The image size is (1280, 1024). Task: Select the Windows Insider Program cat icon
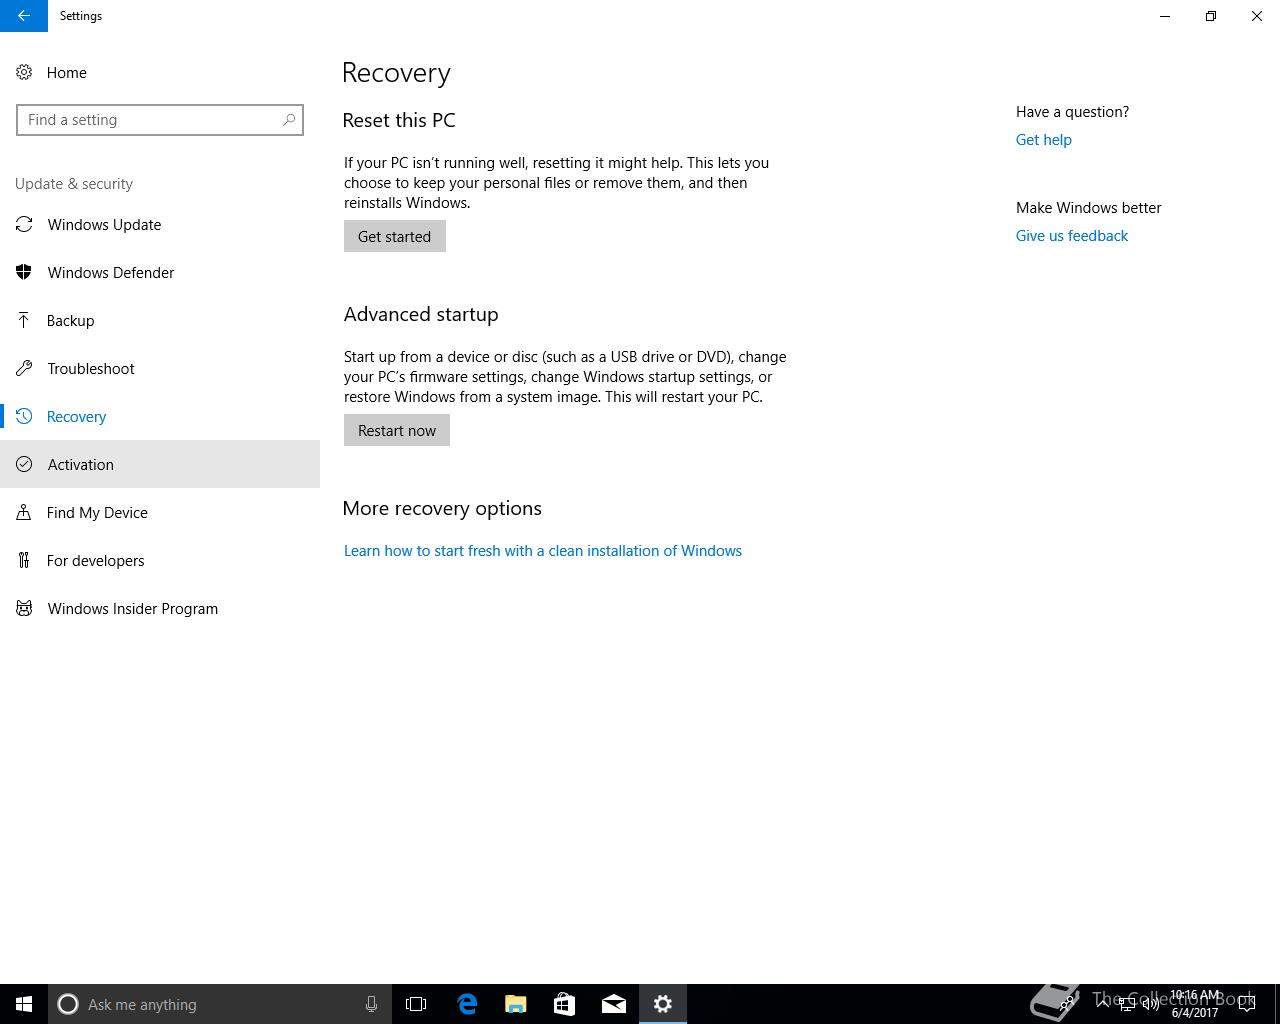24,608
